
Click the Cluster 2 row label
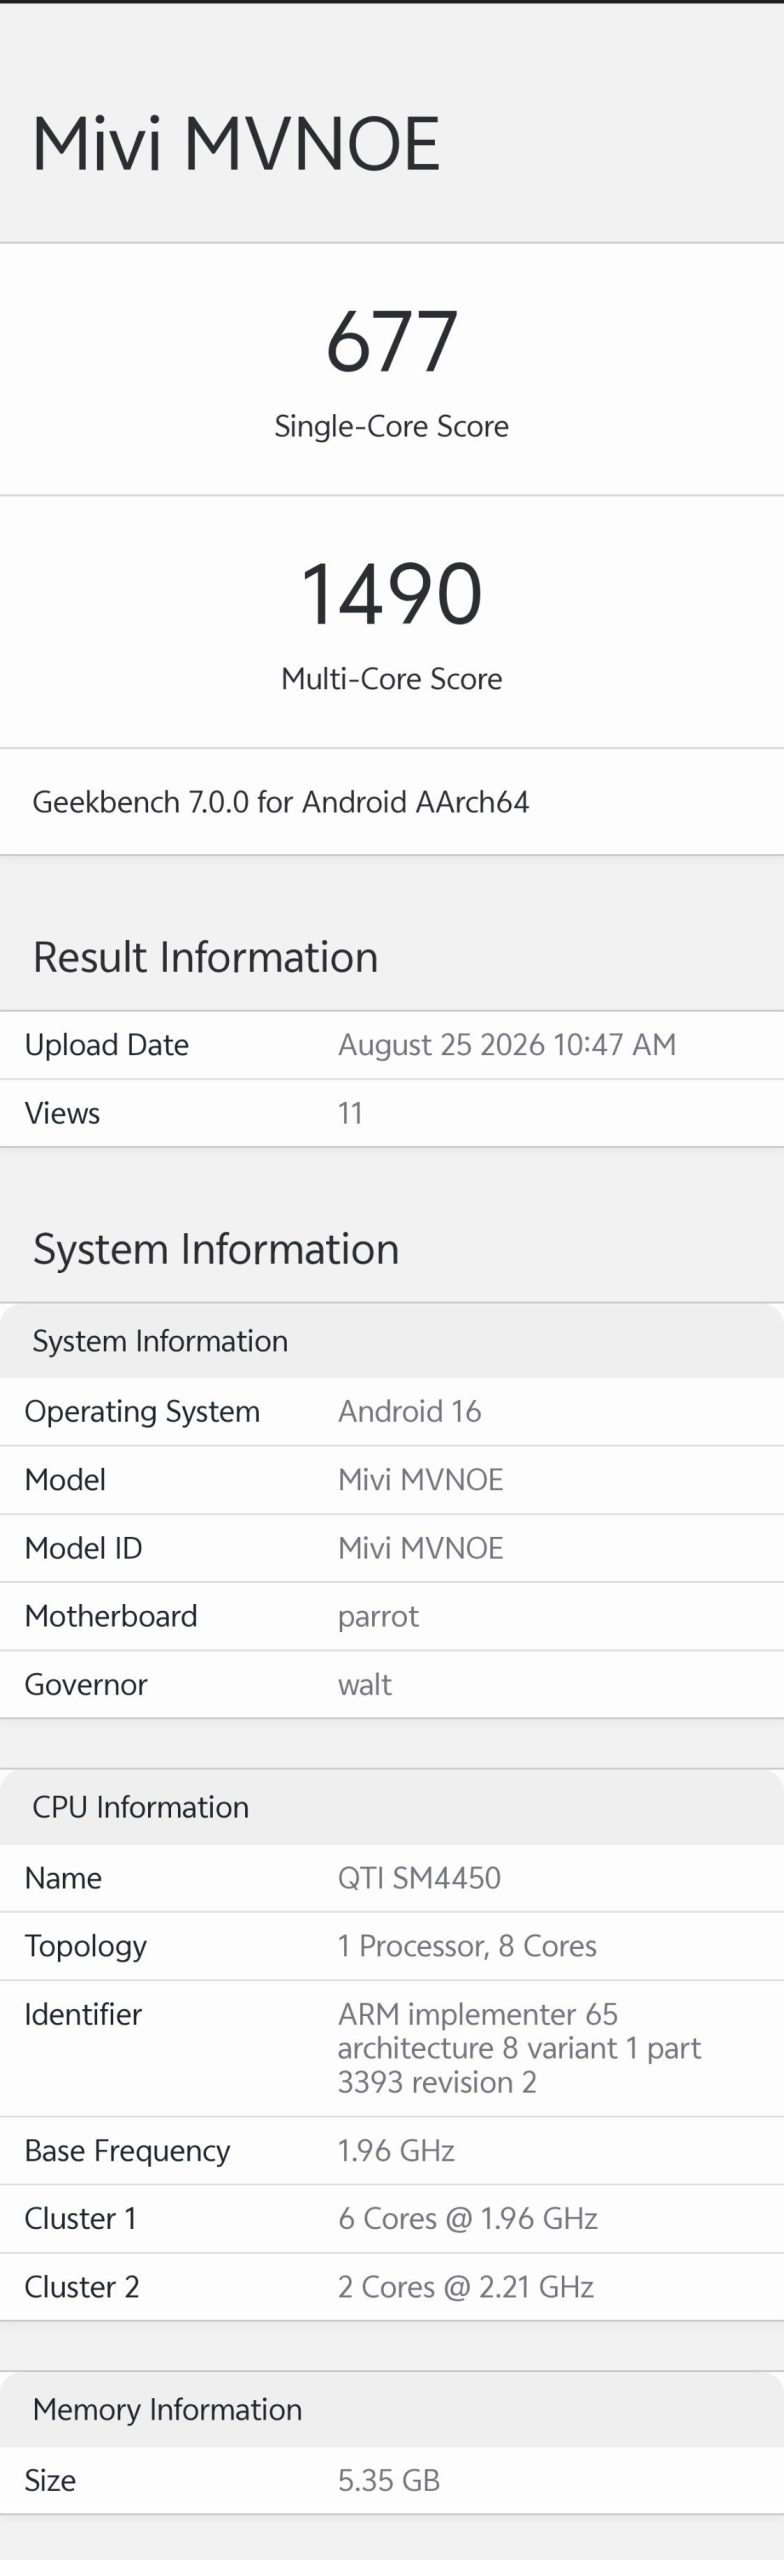[x=82, y=2287]
